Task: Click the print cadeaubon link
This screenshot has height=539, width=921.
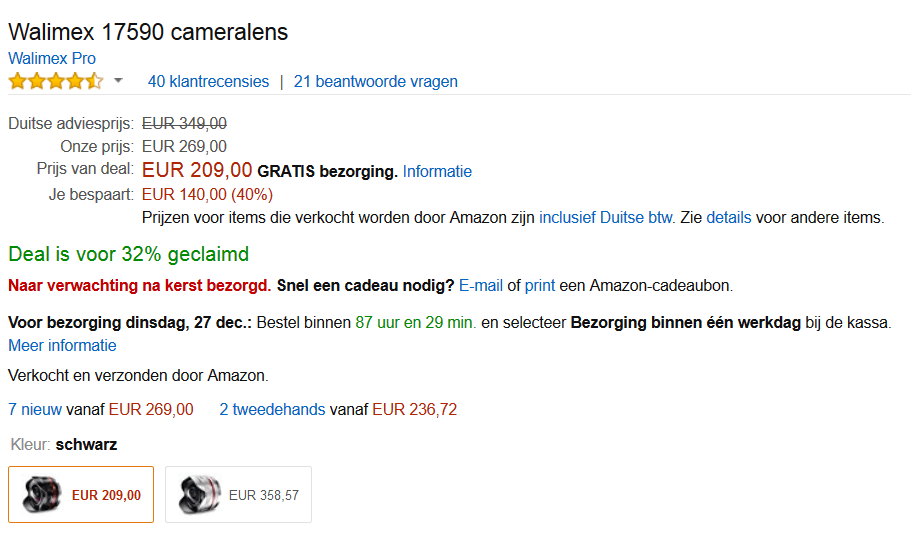Action: [x=539, y=285]
